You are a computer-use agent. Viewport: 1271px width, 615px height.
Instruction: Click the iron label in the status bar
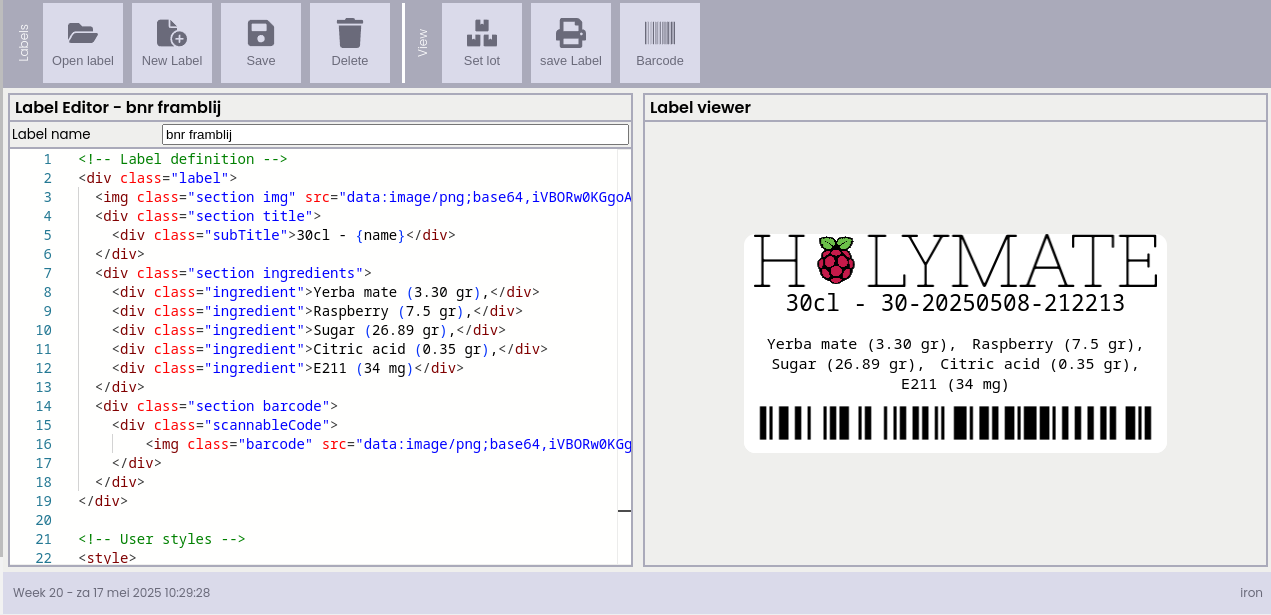tap(1251, 592)
